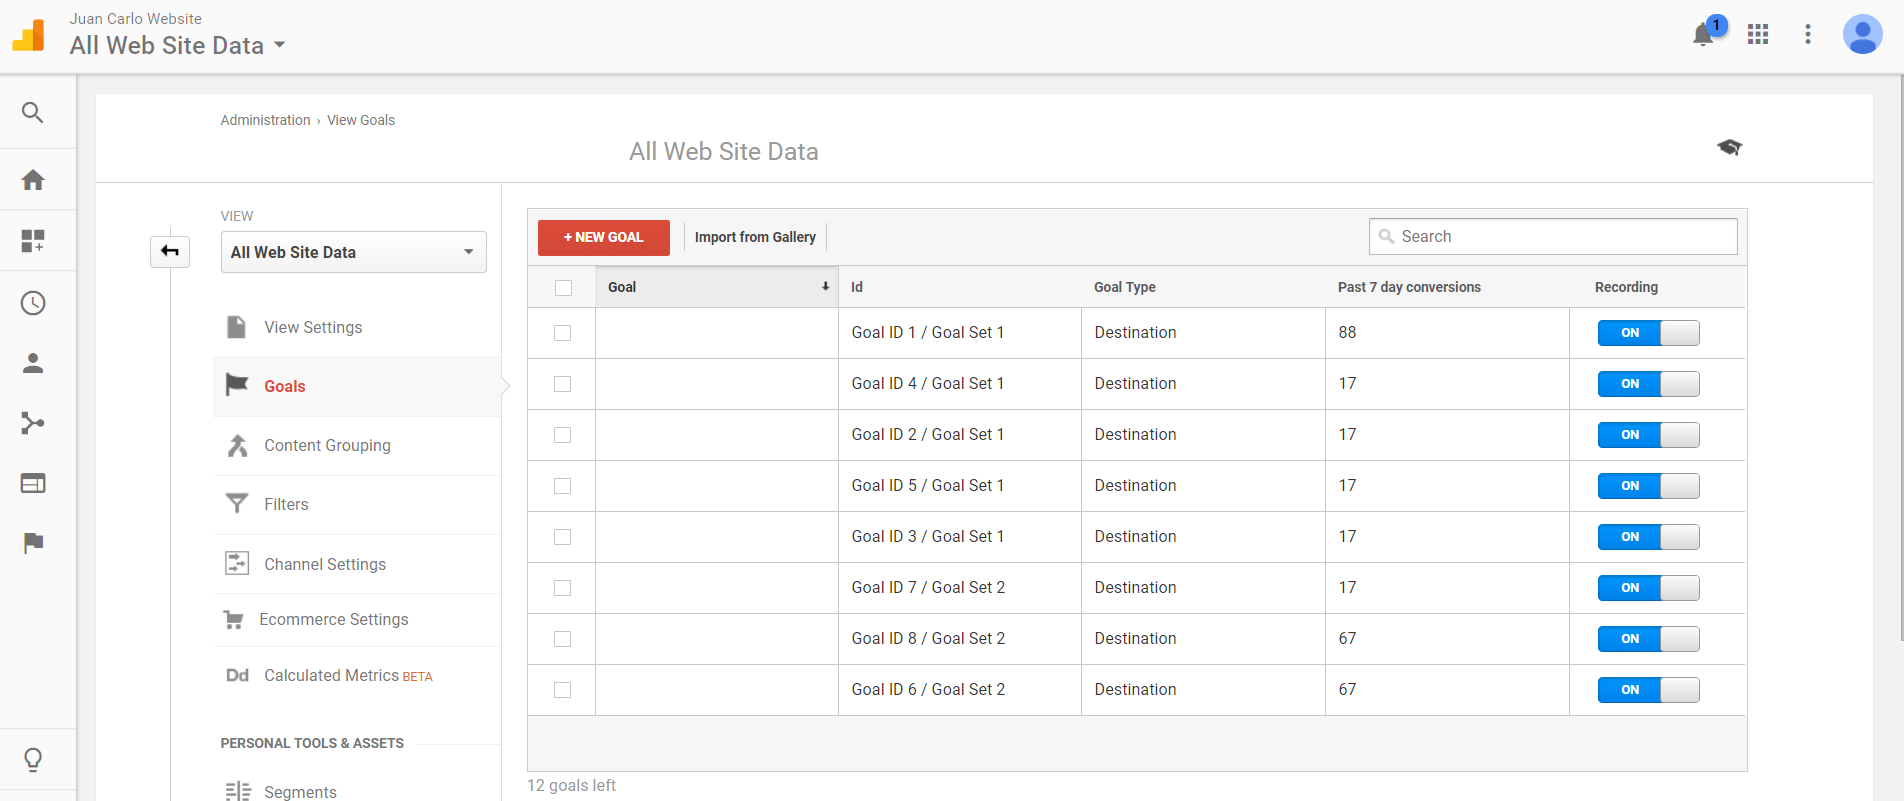The height and width of the screenshot is (801, 1904).
Task: Click the graduation cap help icon
Action: pyautogui.click(x=1729, y=148)
